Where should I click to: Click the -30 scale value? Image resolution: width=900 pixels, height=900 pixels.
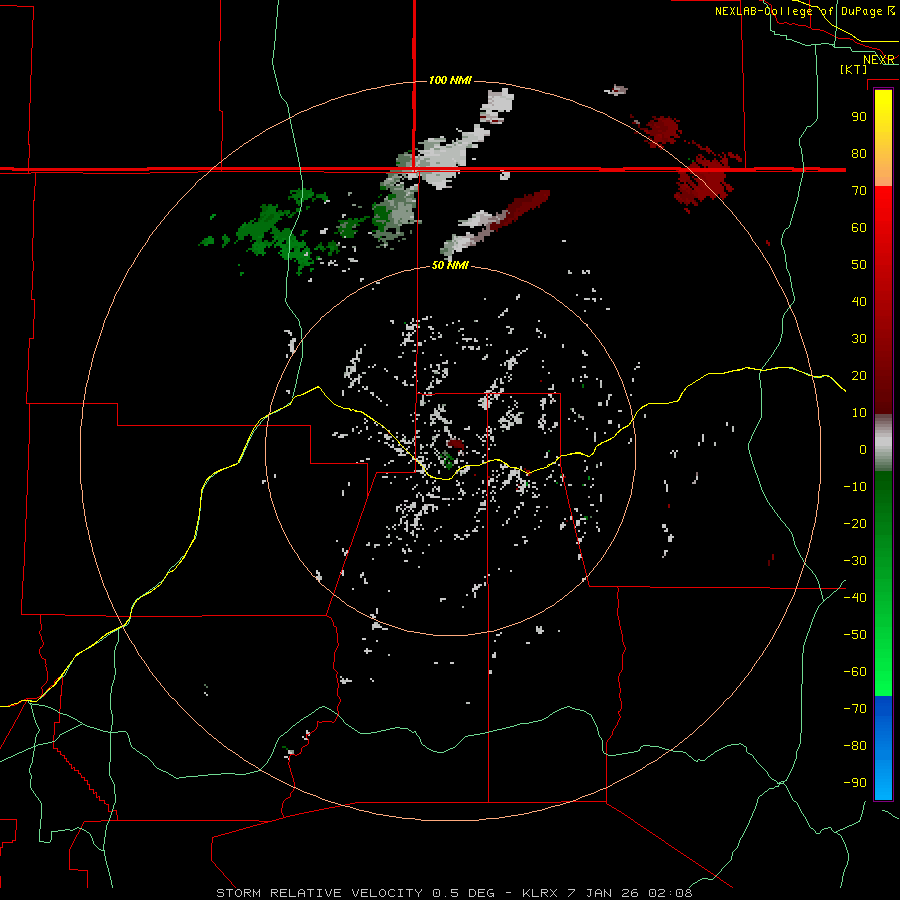855,561
